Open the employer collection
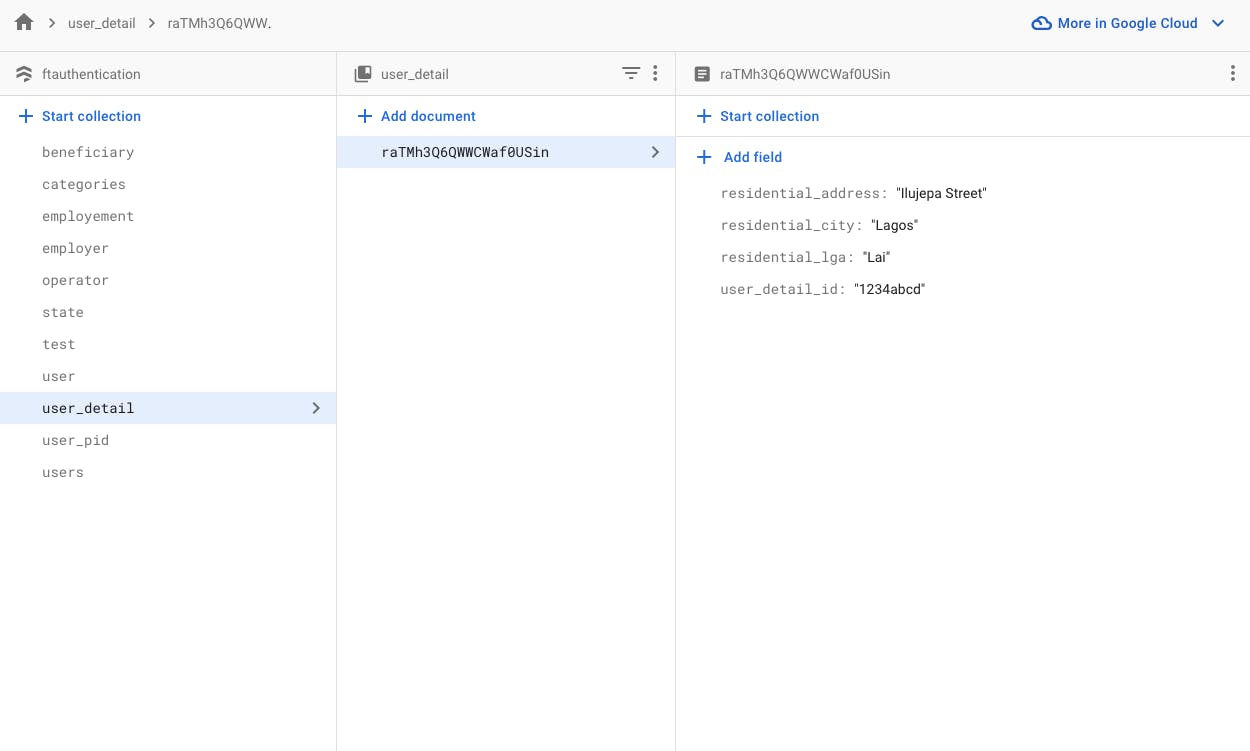1250x751 pixels. click(75, 248)
